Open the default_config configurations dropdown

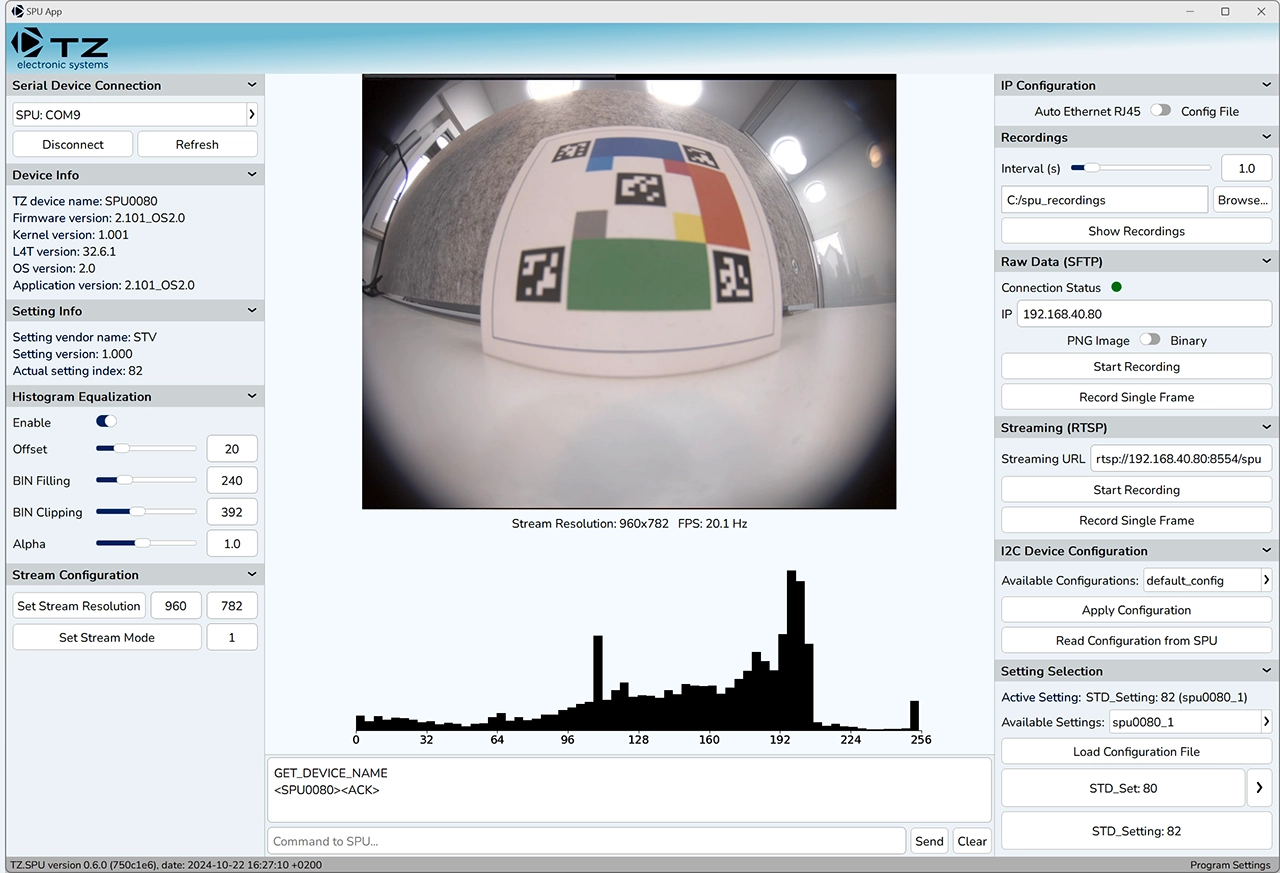point(1266,580)
